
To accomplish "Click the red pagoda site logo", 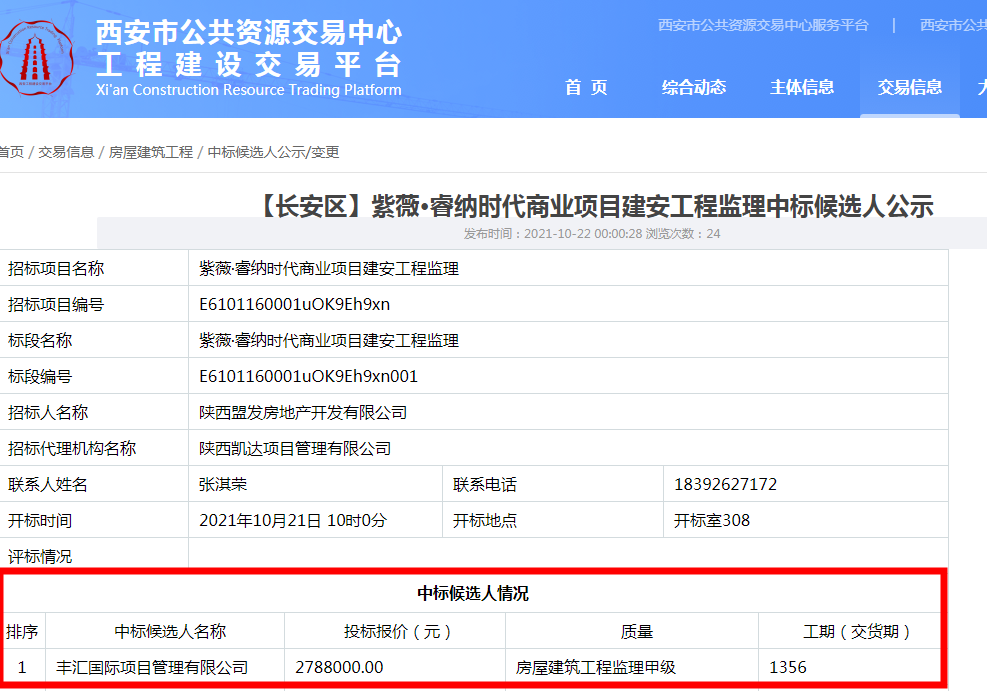I will coord(36,58).
